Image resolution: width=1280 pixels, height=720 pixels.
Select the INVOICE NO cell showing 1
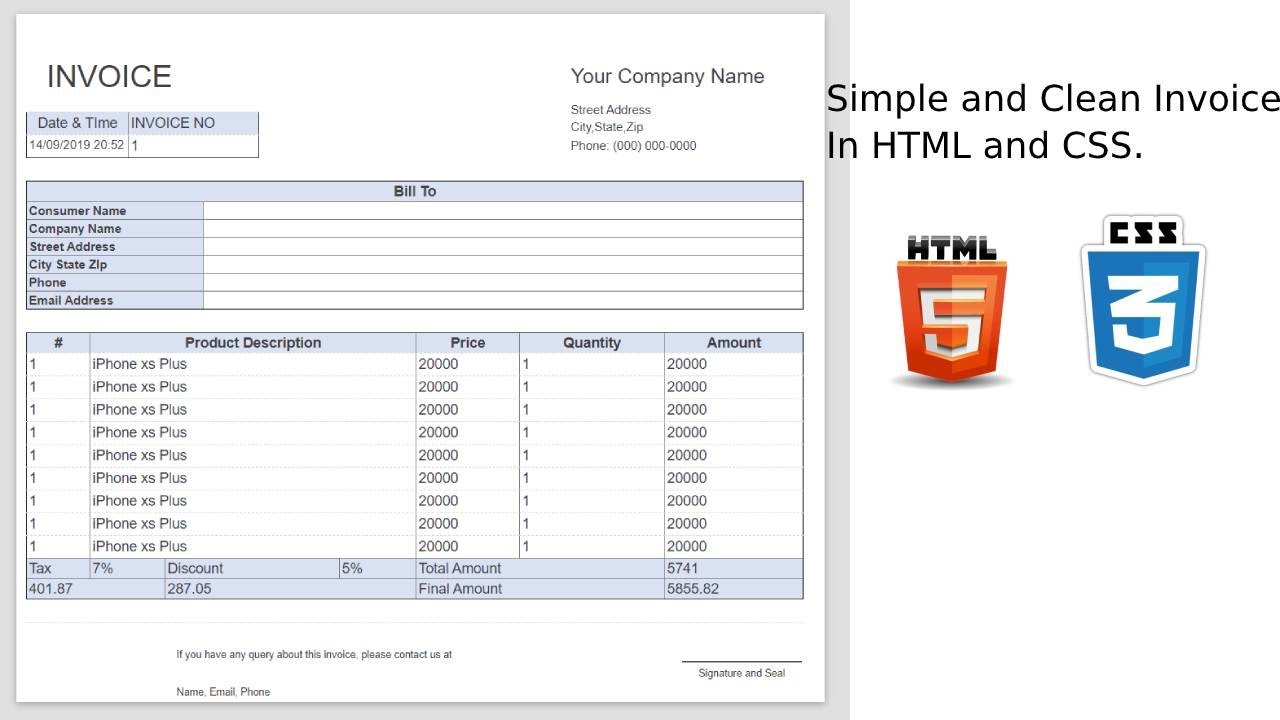coord(193,144)
